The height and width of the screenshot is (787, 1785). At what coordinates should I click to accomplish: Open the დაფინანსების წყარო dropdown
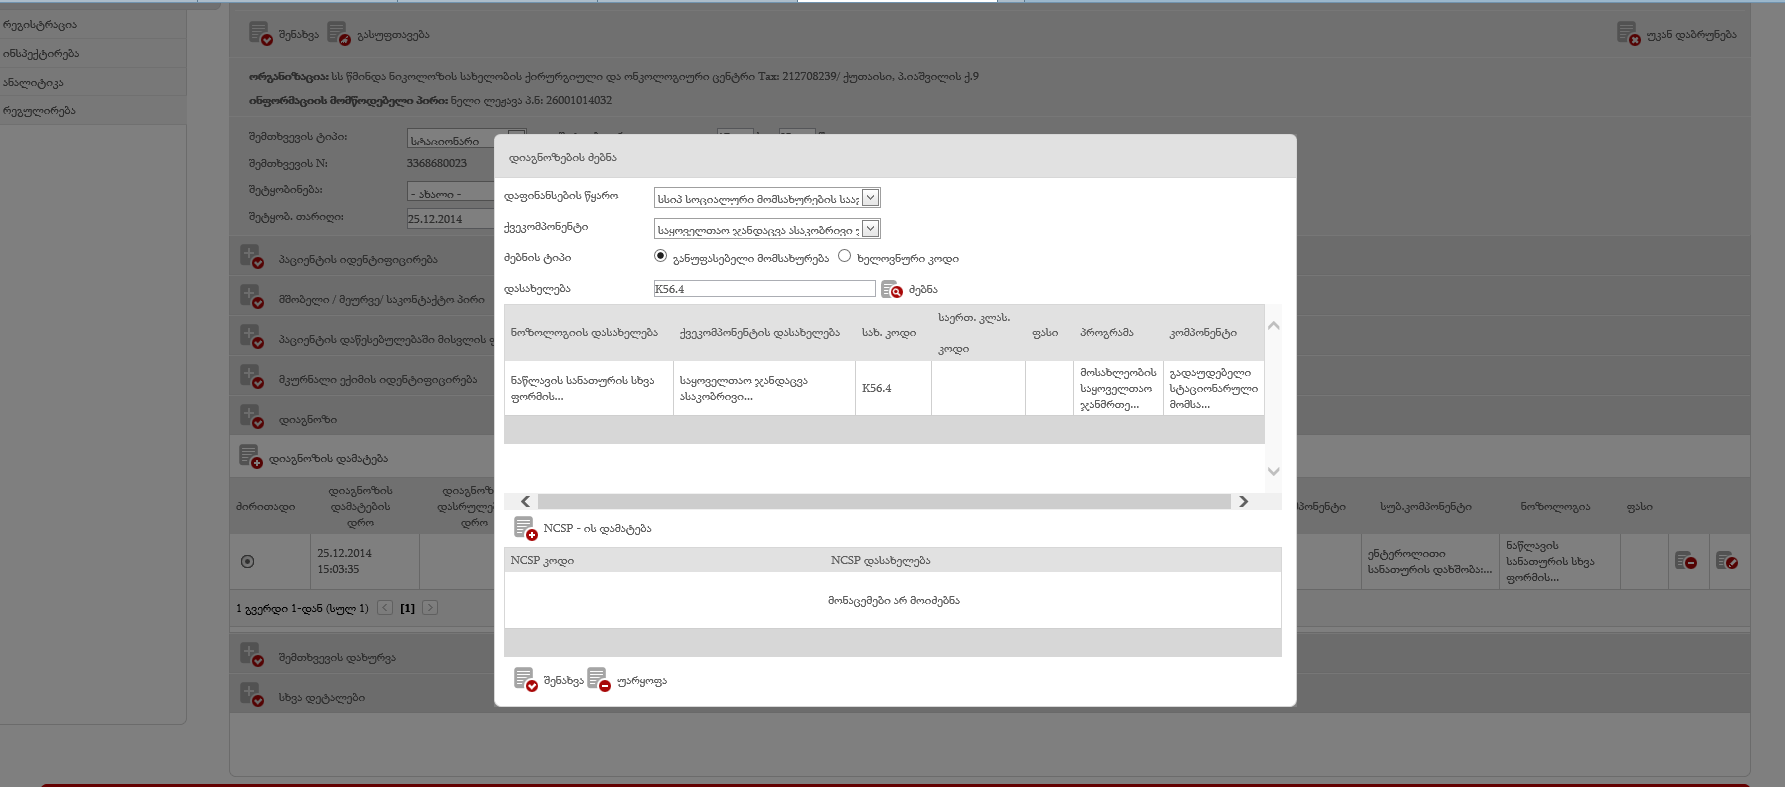pyautogui.click(x=870, y=198)
